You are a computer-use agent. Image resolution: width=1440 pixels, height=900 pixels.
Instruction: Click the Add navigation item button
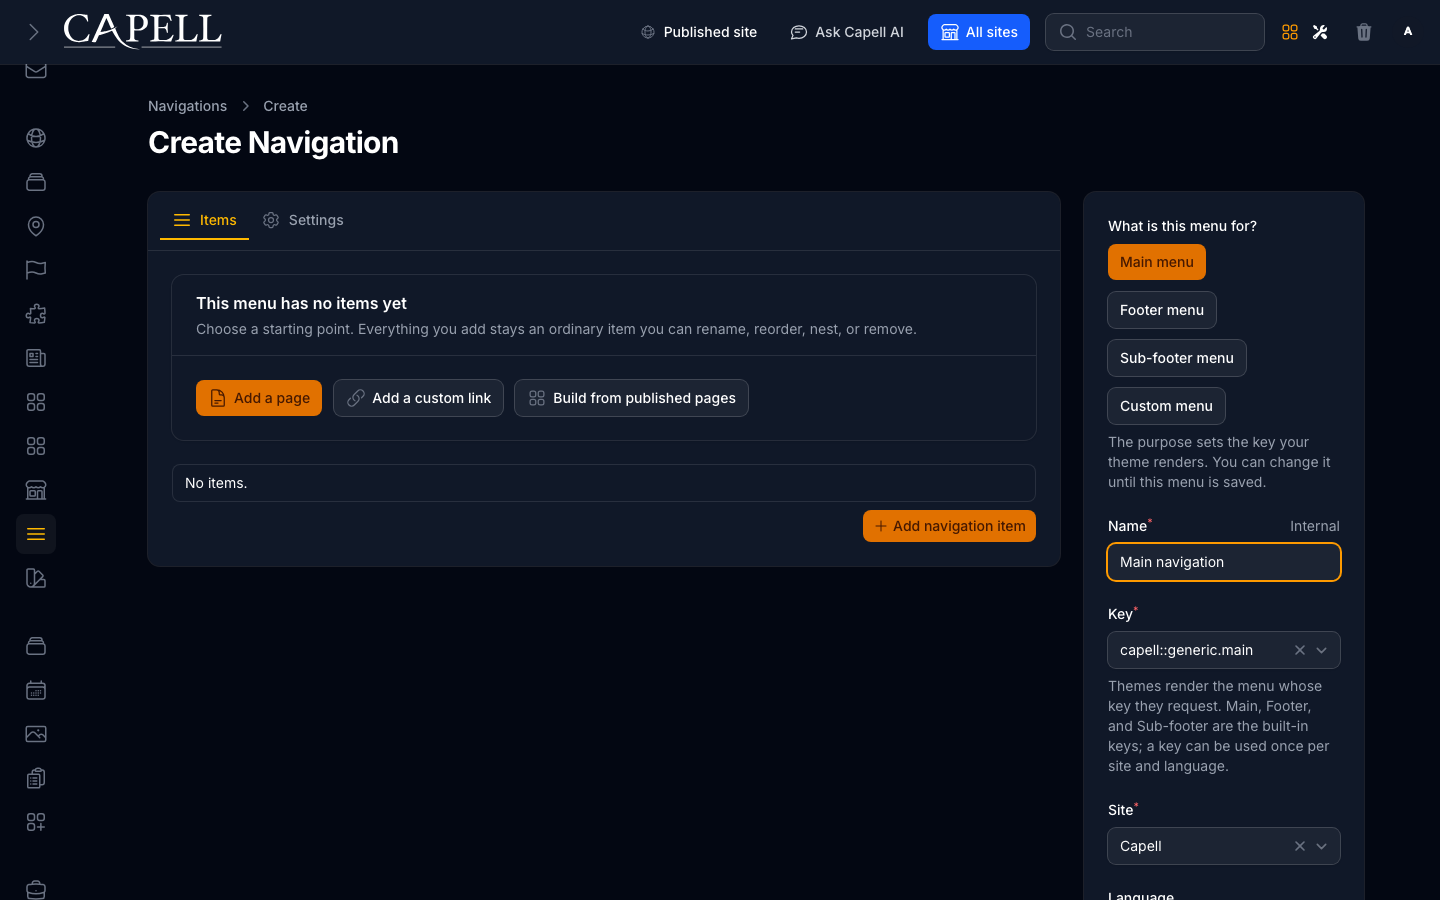click(949, 526)
